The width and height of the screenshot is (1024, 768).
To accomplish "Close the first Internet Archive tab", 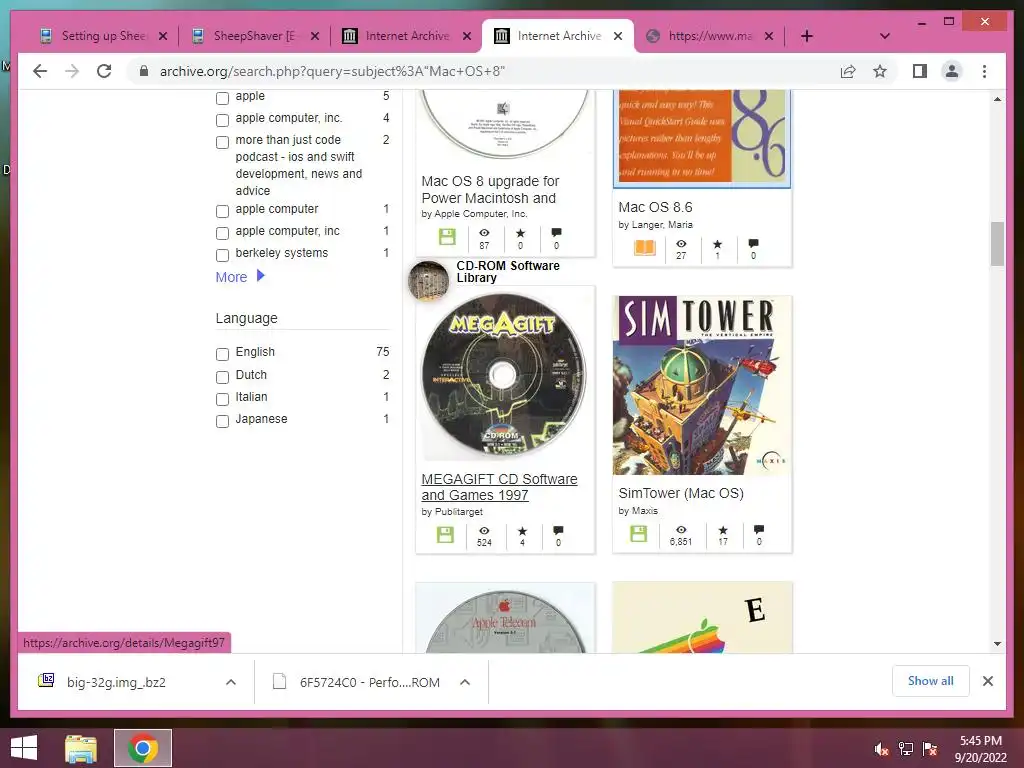I will (467, 36).
